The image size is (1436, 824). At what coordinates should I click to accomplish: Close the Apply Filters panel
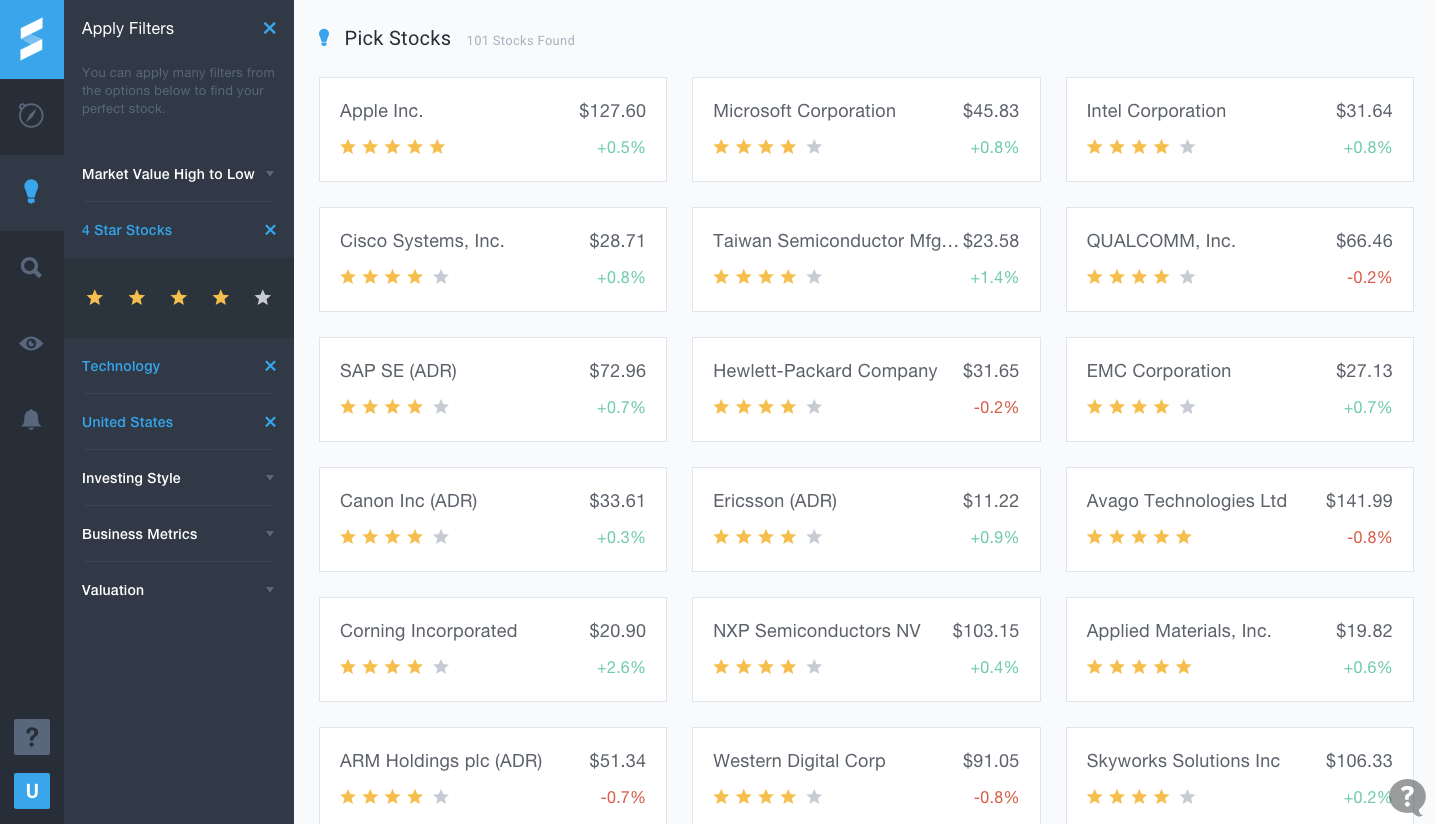(x=270, y=29)
